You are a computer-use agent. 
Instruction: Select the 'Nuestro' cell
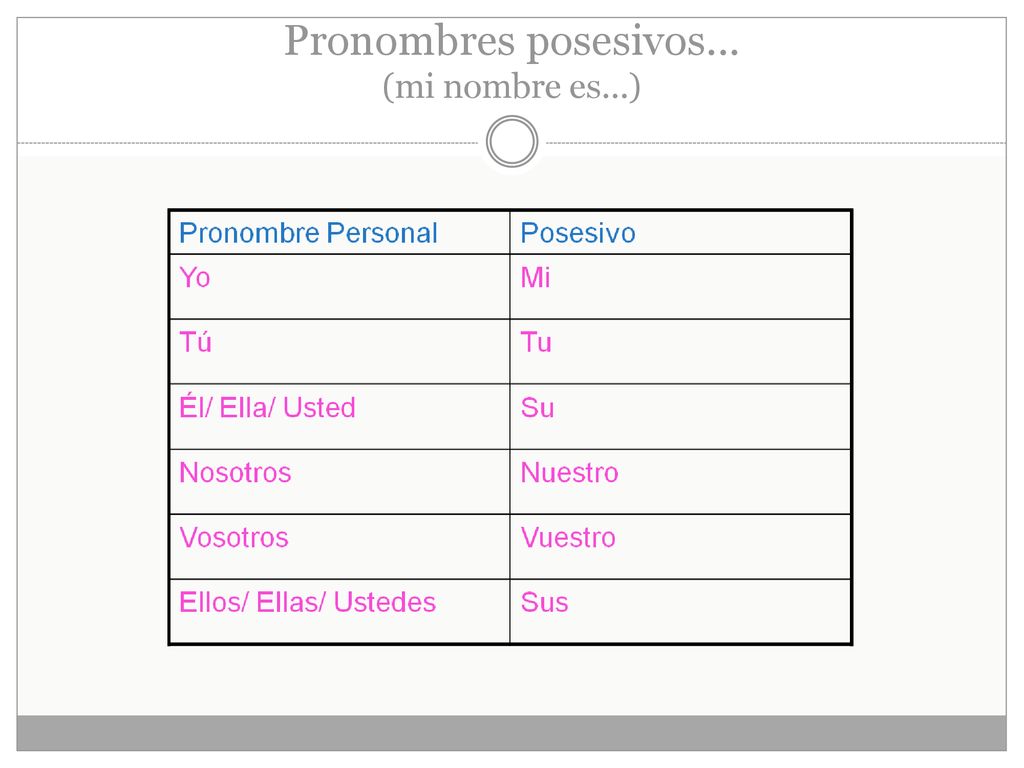coord(680,481)
